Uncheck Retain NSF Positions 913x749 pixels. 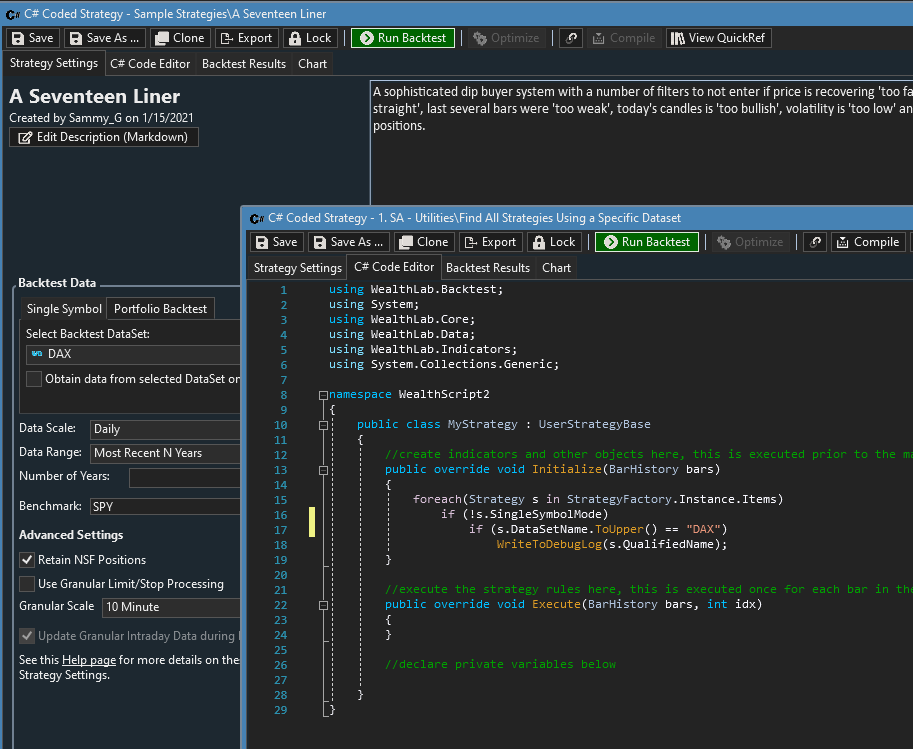pyautogui.click(x=28, y=560)
